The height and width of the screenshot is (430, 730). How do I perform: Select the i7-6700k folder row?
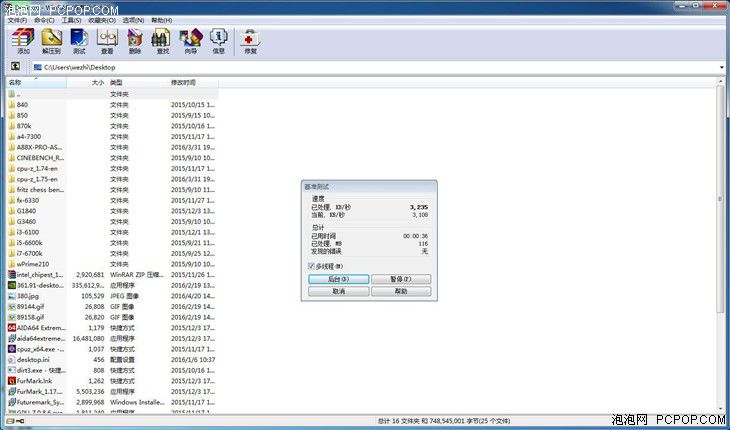[112, 254]
